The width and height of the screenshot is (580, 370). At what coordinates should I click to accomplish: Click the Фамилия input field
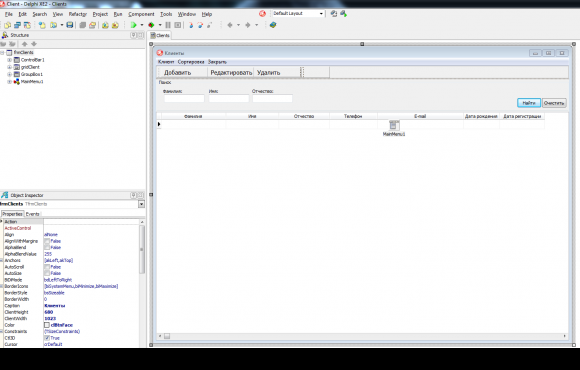[184, 98]
